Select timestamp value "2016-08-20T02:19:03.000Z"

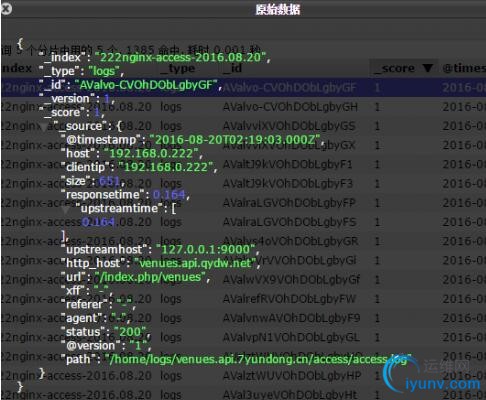pyautogui.click(x=235, y=140)
